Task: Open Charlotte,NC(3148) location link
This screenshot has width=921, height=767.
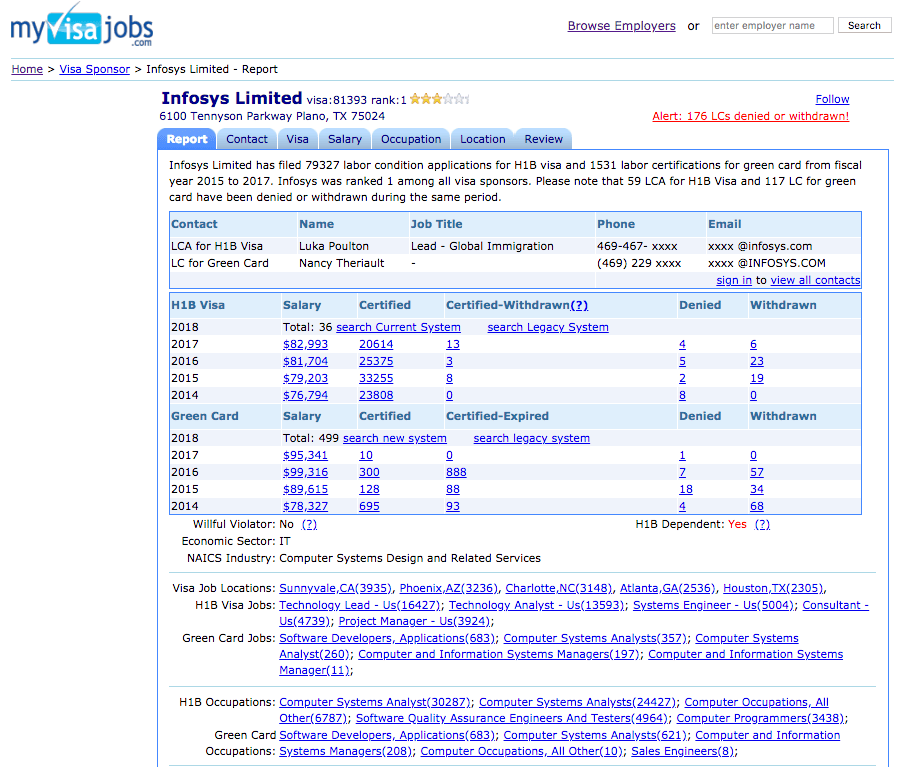Action: click(559, 588)
